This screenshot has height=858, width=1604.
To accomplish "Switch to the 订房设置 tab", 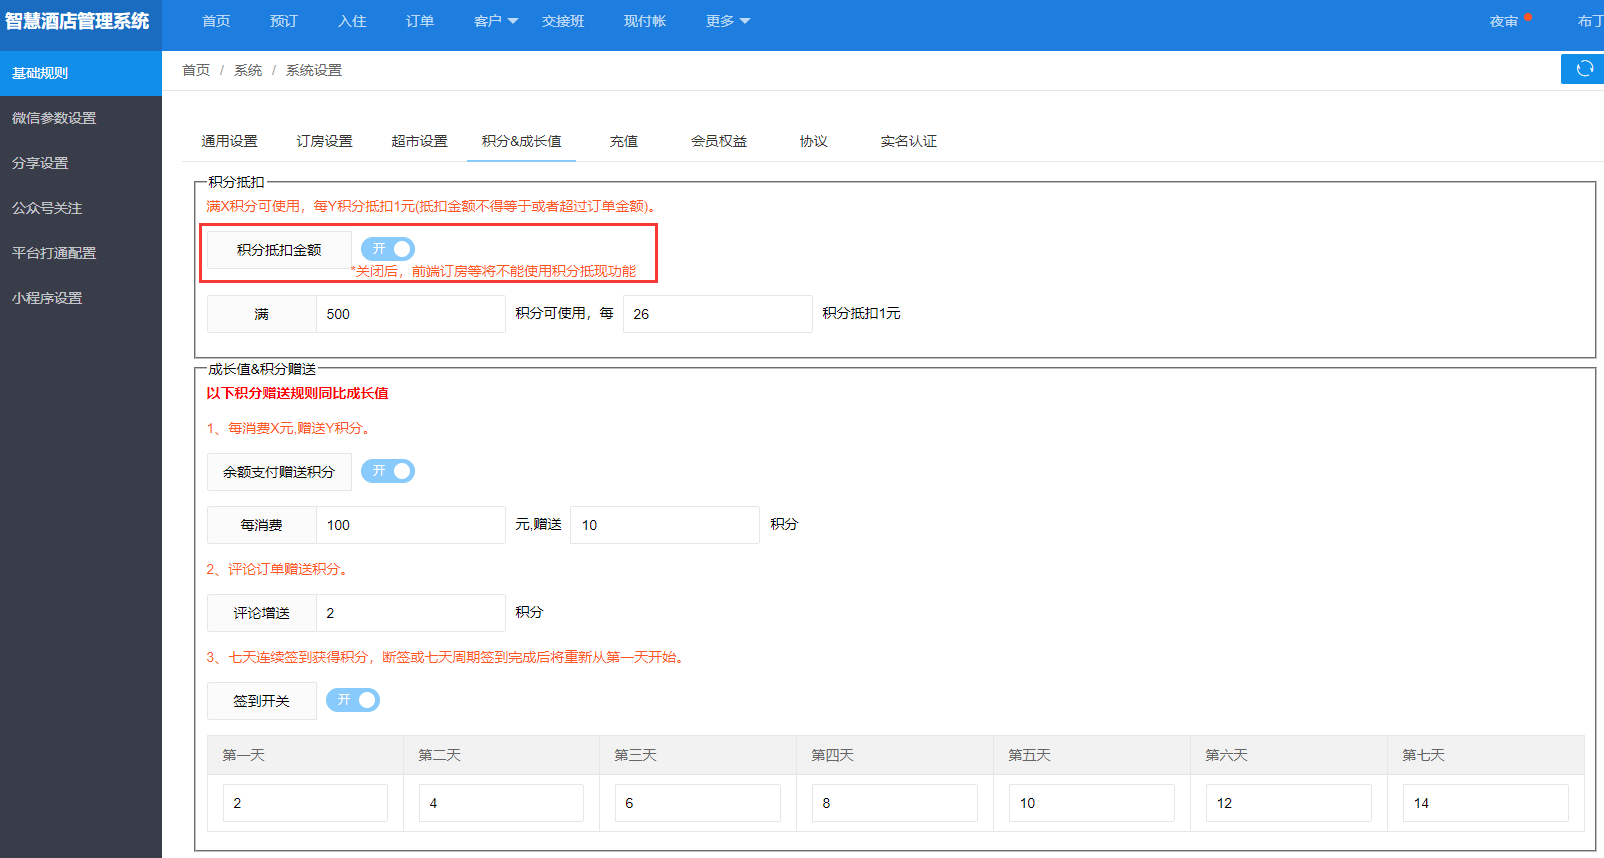I will point(324,141).
